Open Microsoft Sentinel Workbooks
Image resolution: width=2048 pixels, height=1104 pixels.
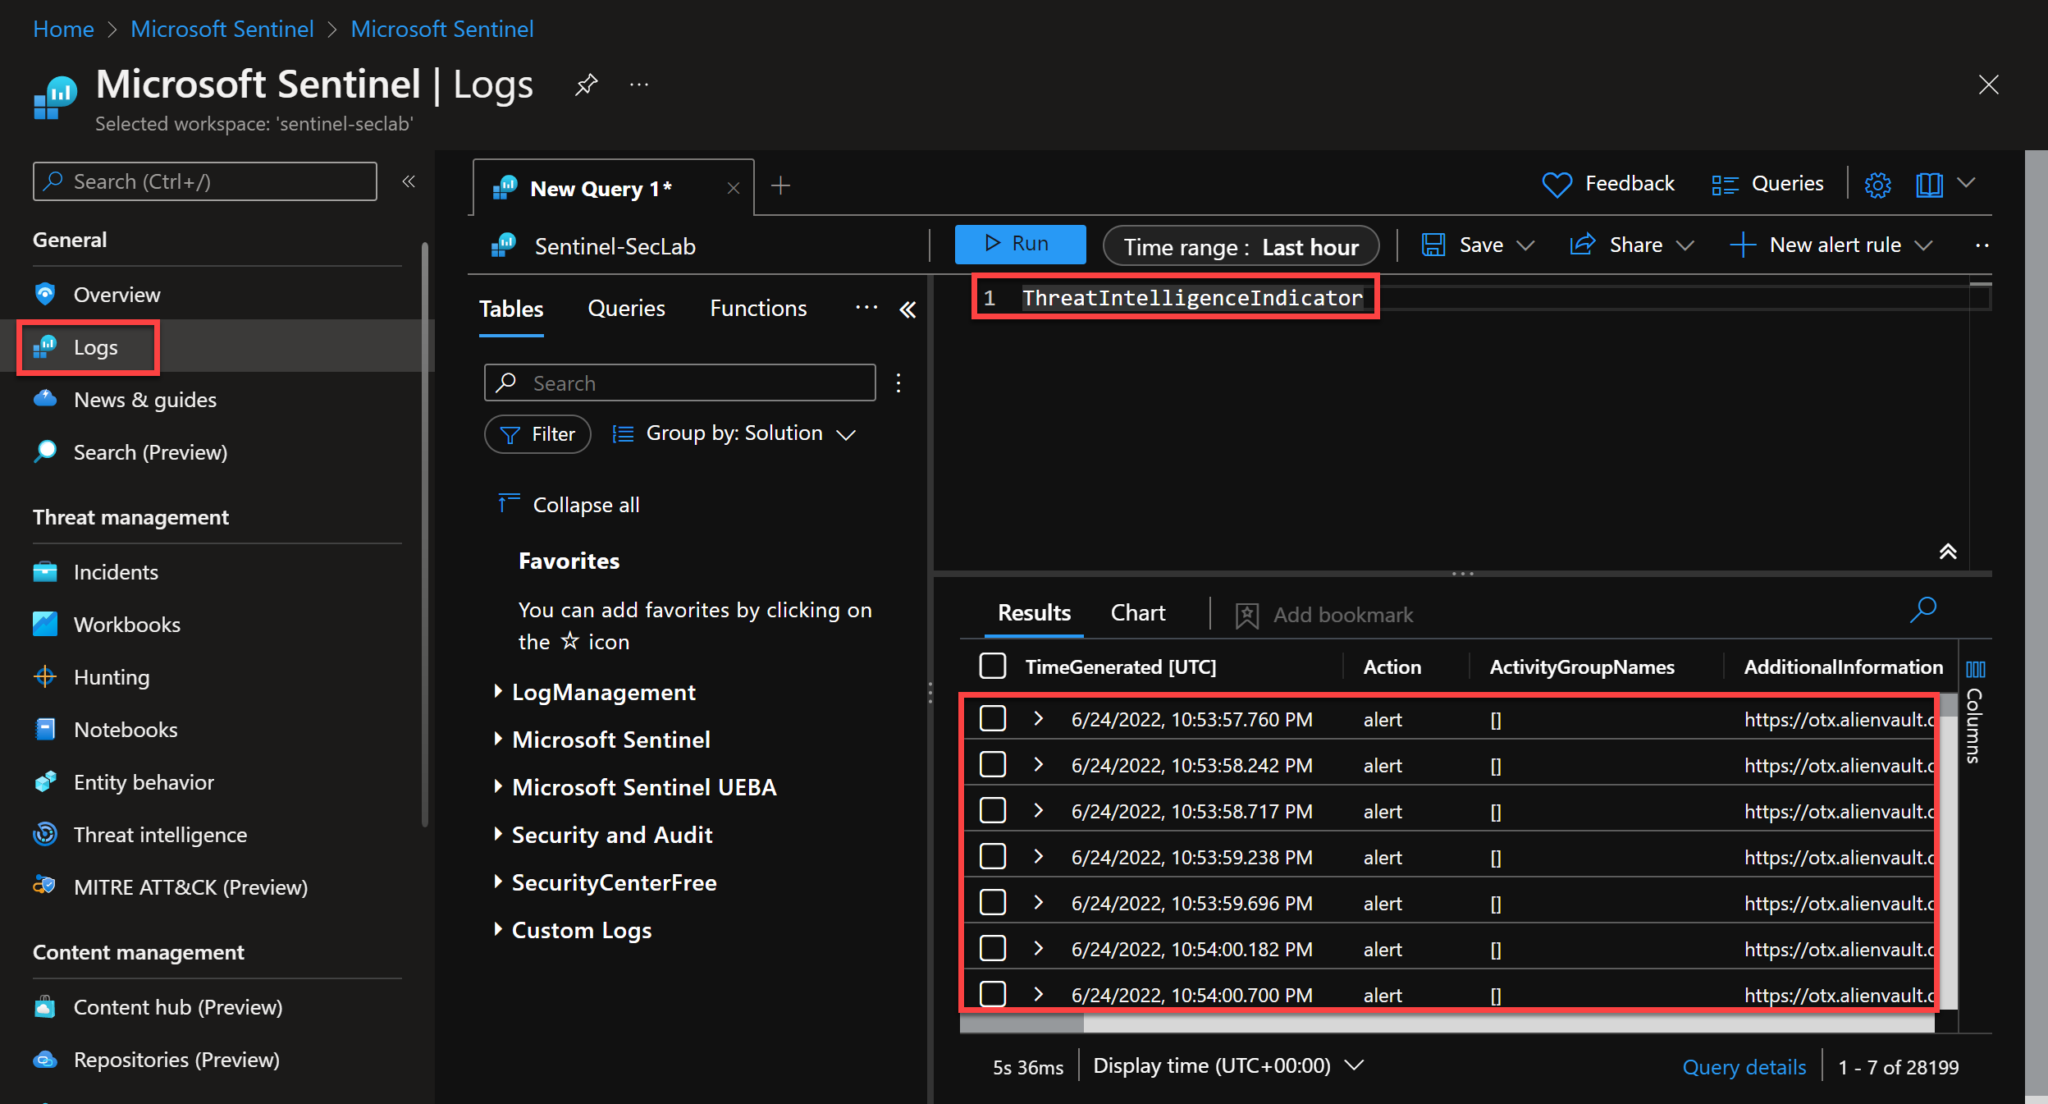[x=126, y=624]
